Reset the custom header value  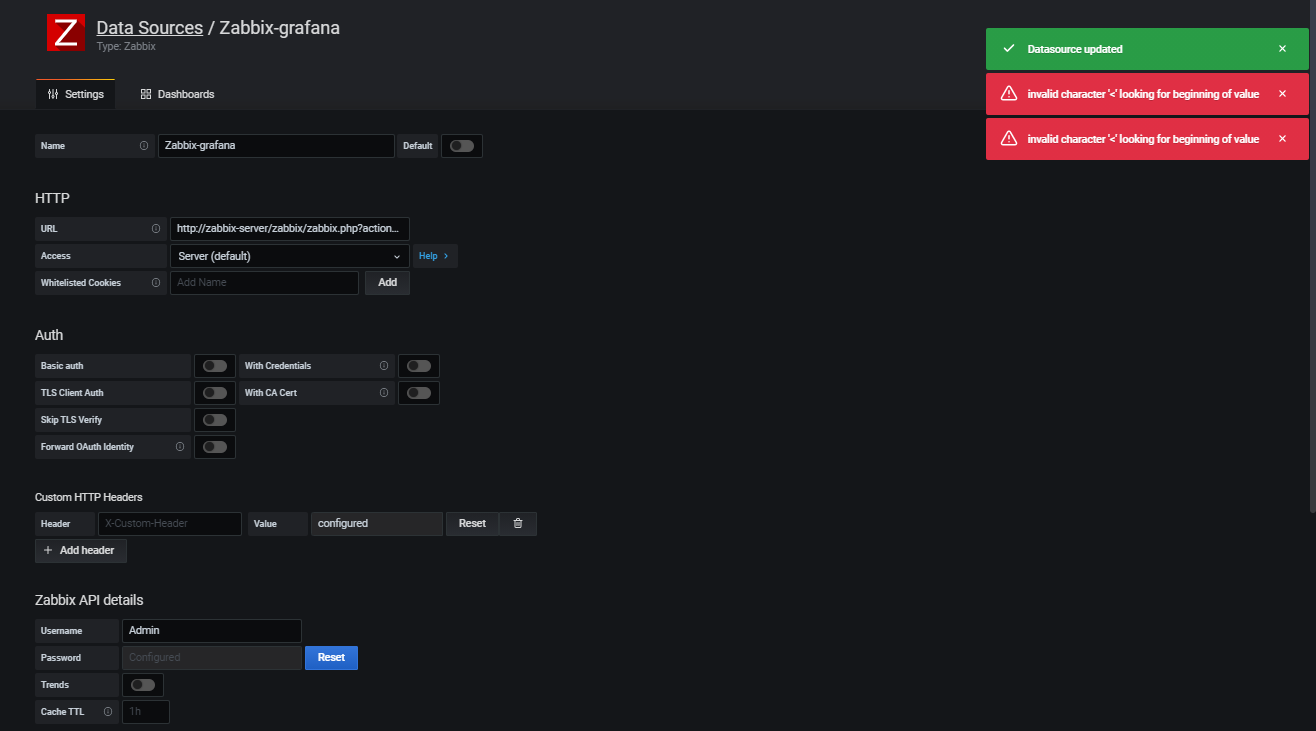click(472, 524)
